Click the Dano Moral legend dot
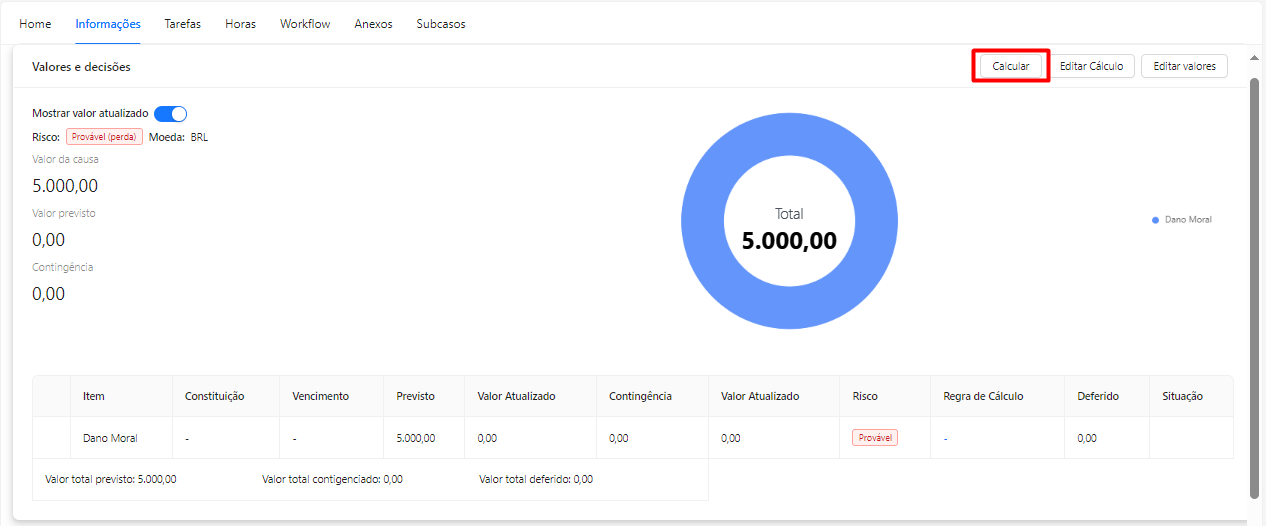Viewport: 1266px width, 526px height. pyautogui.click(x=1155, y=219)
